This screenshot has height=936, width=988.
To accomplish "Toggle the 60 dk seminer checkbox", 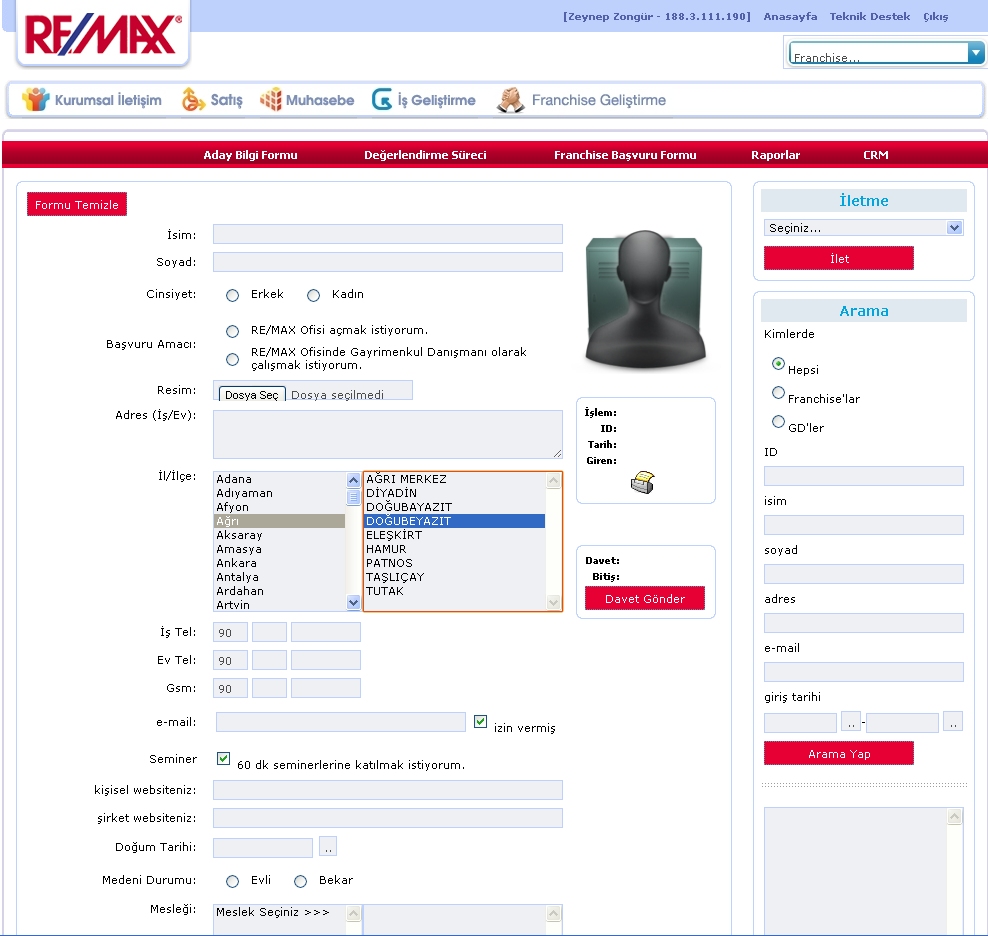I will [x=223, y=758].
